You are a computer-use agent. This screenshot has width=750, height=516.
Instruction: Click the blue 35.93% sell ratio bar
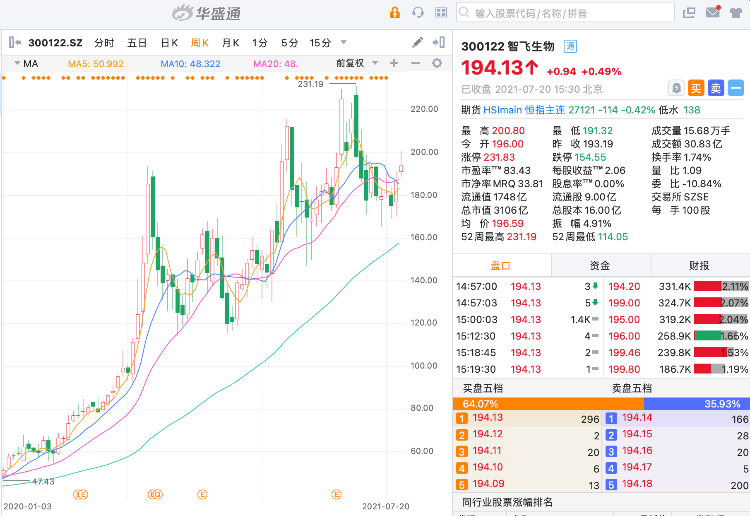[697, 404]
